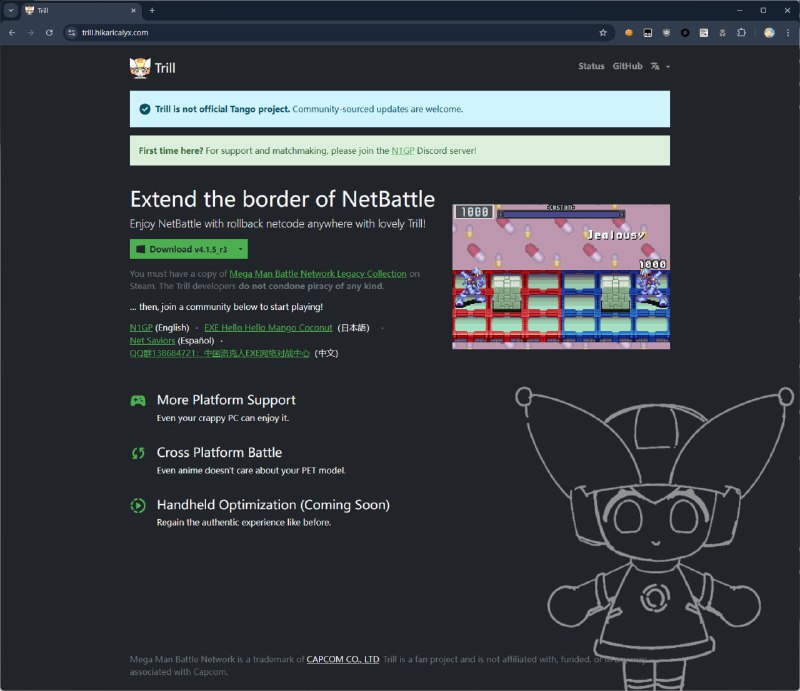Viewport: 800px width, 691px height.
Task: Focus the address bar showing trill.hikaricalyx.com
Action: [337, 33]
